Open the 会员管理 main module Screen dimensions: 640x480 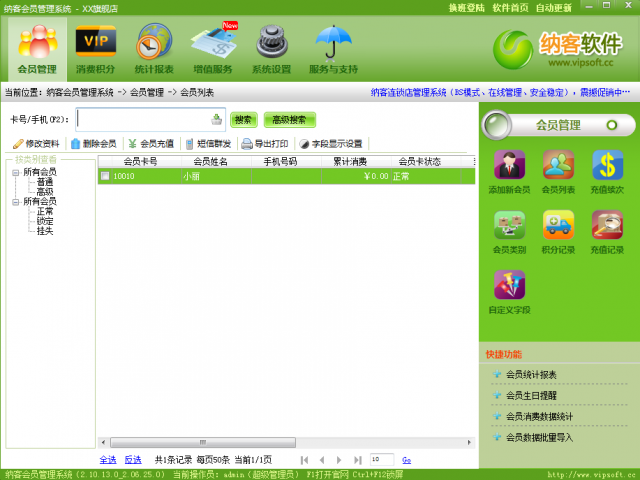pyautogui.click(x=37, y=49)
